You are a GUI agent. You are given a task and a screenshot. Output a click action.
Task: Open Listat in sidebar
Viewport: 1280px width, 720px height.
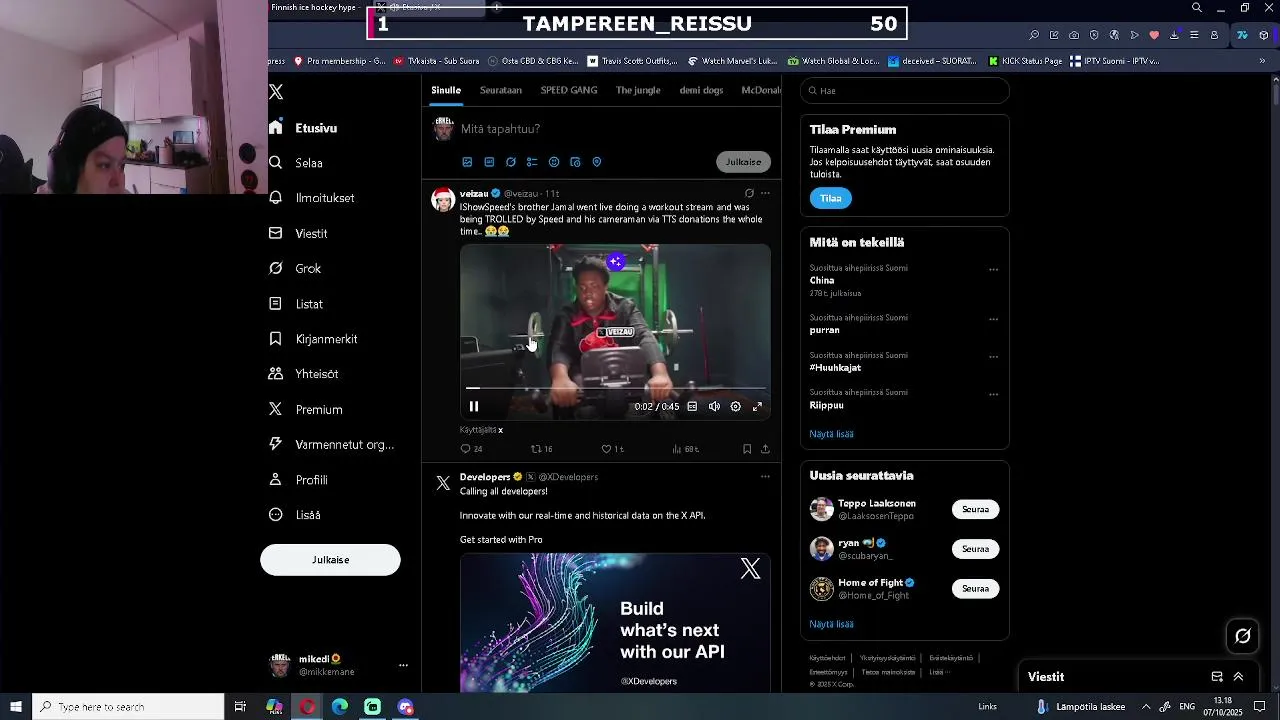click(x=296, y=304)
